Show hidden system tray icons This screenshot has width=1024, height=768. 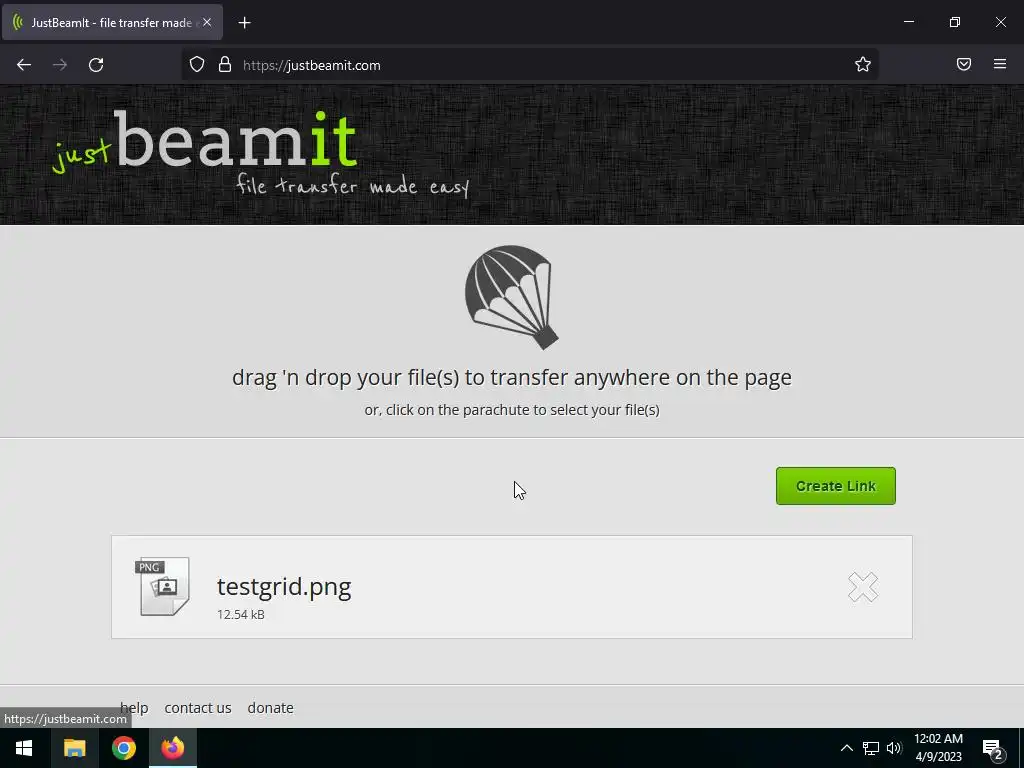[846, 748]
